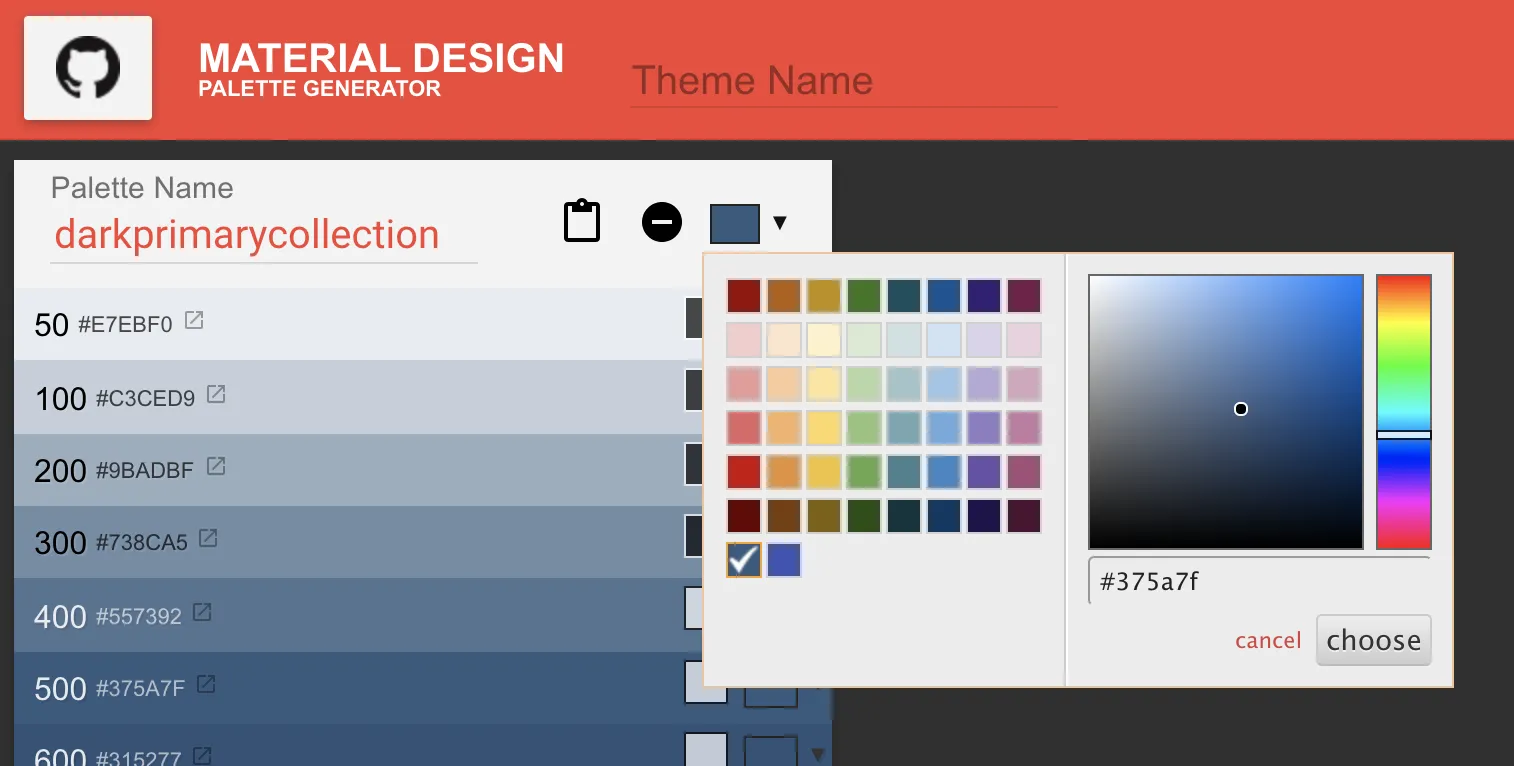Click the hex input showing #375a7f

pos(1259,581)
